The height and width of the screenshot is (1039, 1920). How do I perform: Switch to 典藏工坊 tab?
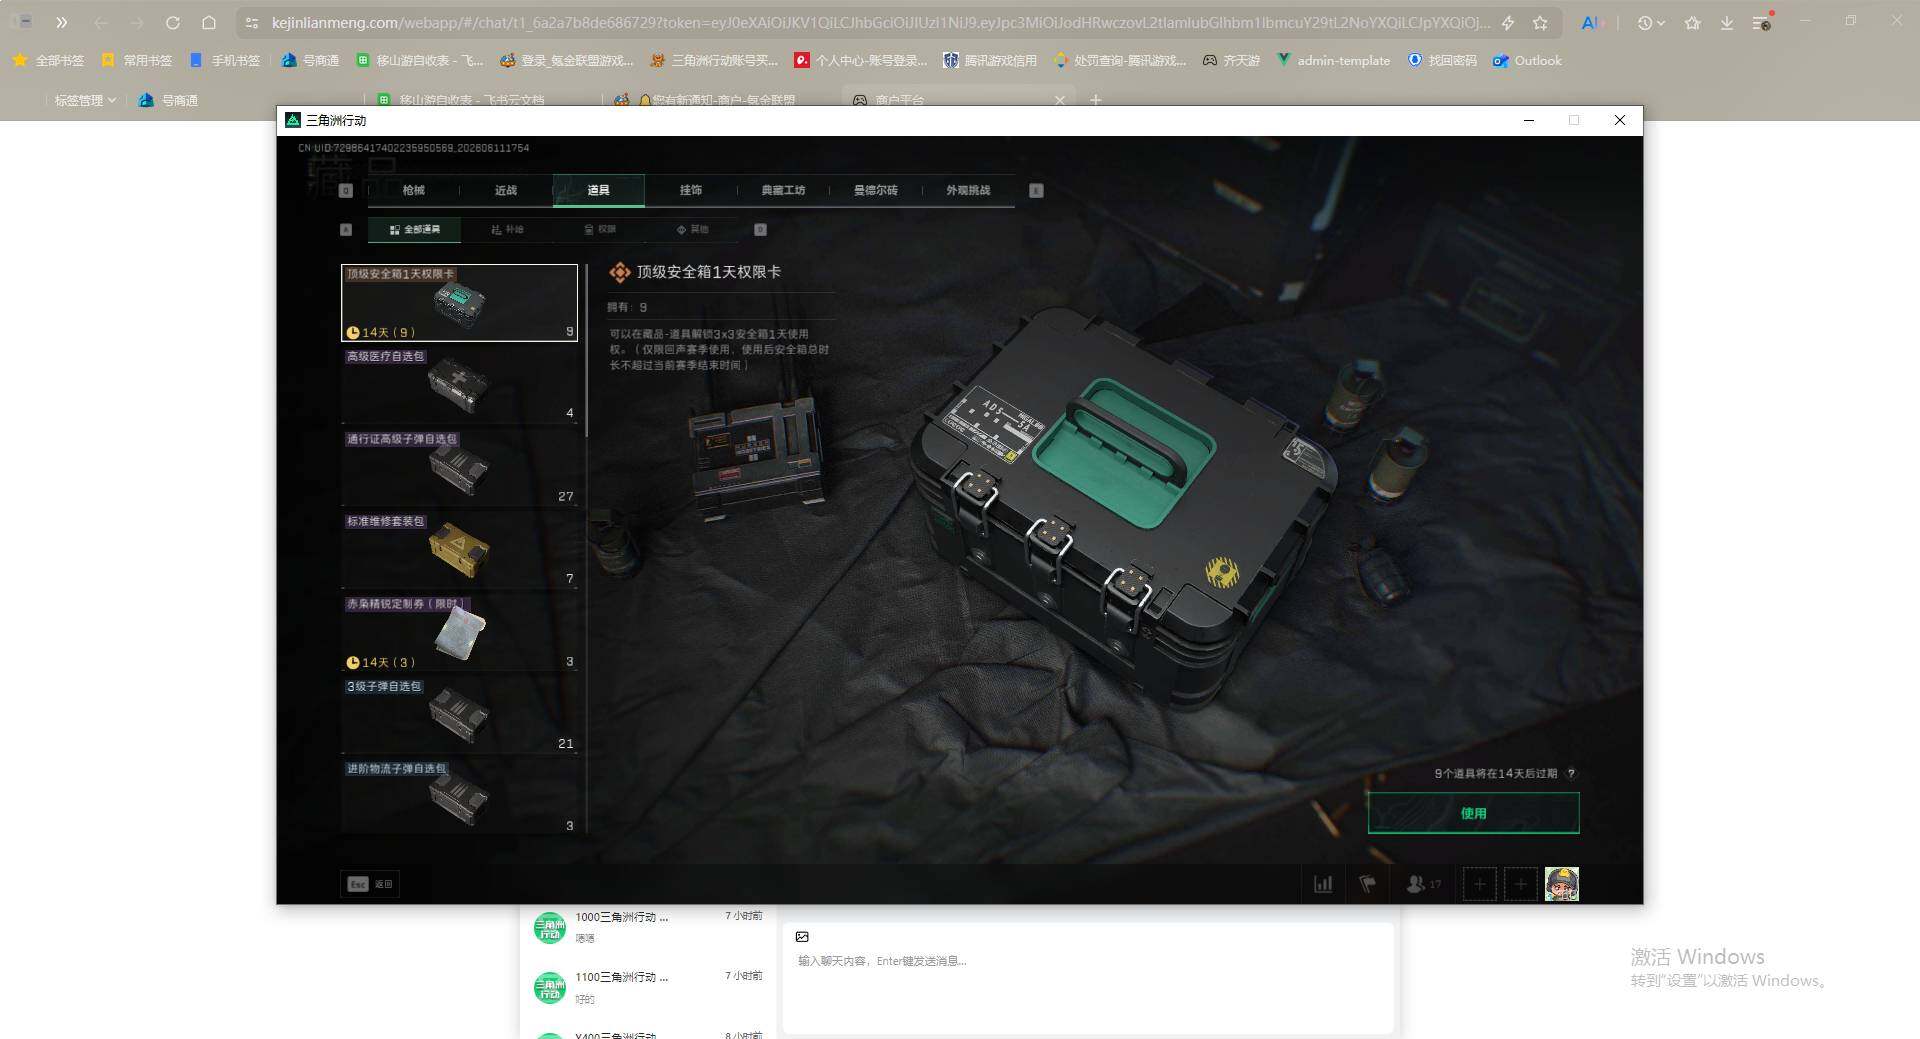coord(783,190)
